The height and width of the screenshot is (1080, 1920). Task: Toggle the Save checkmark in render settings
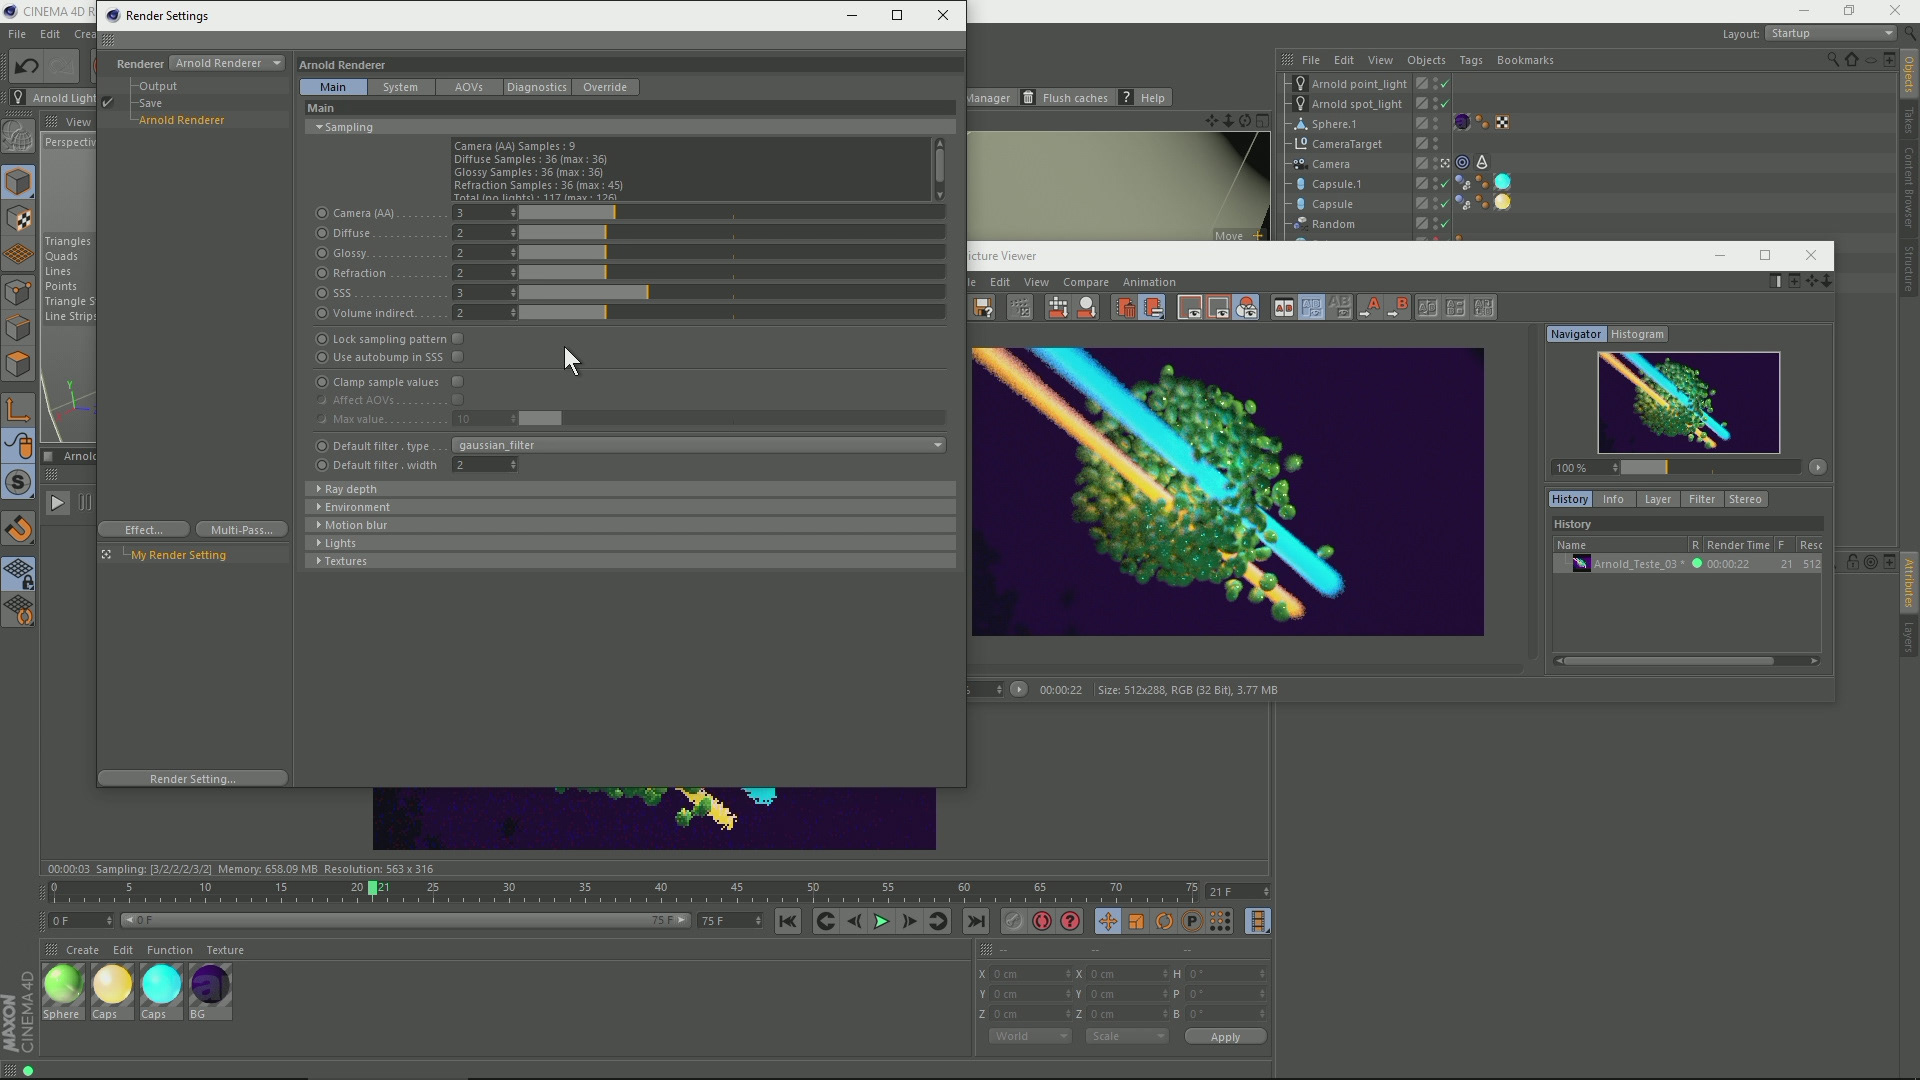click(x=108, y=103)
